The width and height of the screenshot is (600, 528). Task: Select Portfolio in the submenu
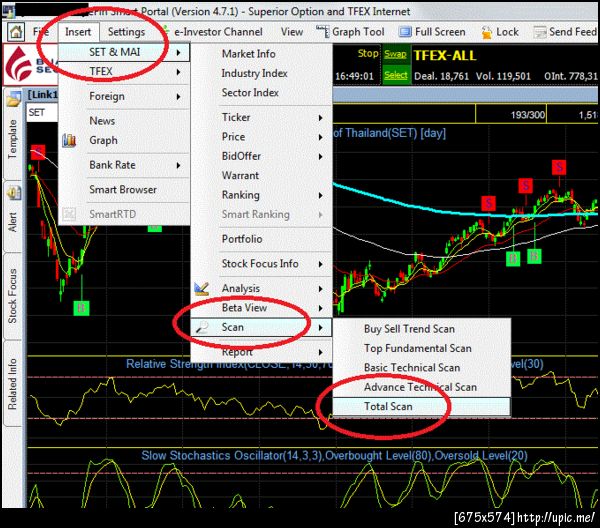(262, 239)
